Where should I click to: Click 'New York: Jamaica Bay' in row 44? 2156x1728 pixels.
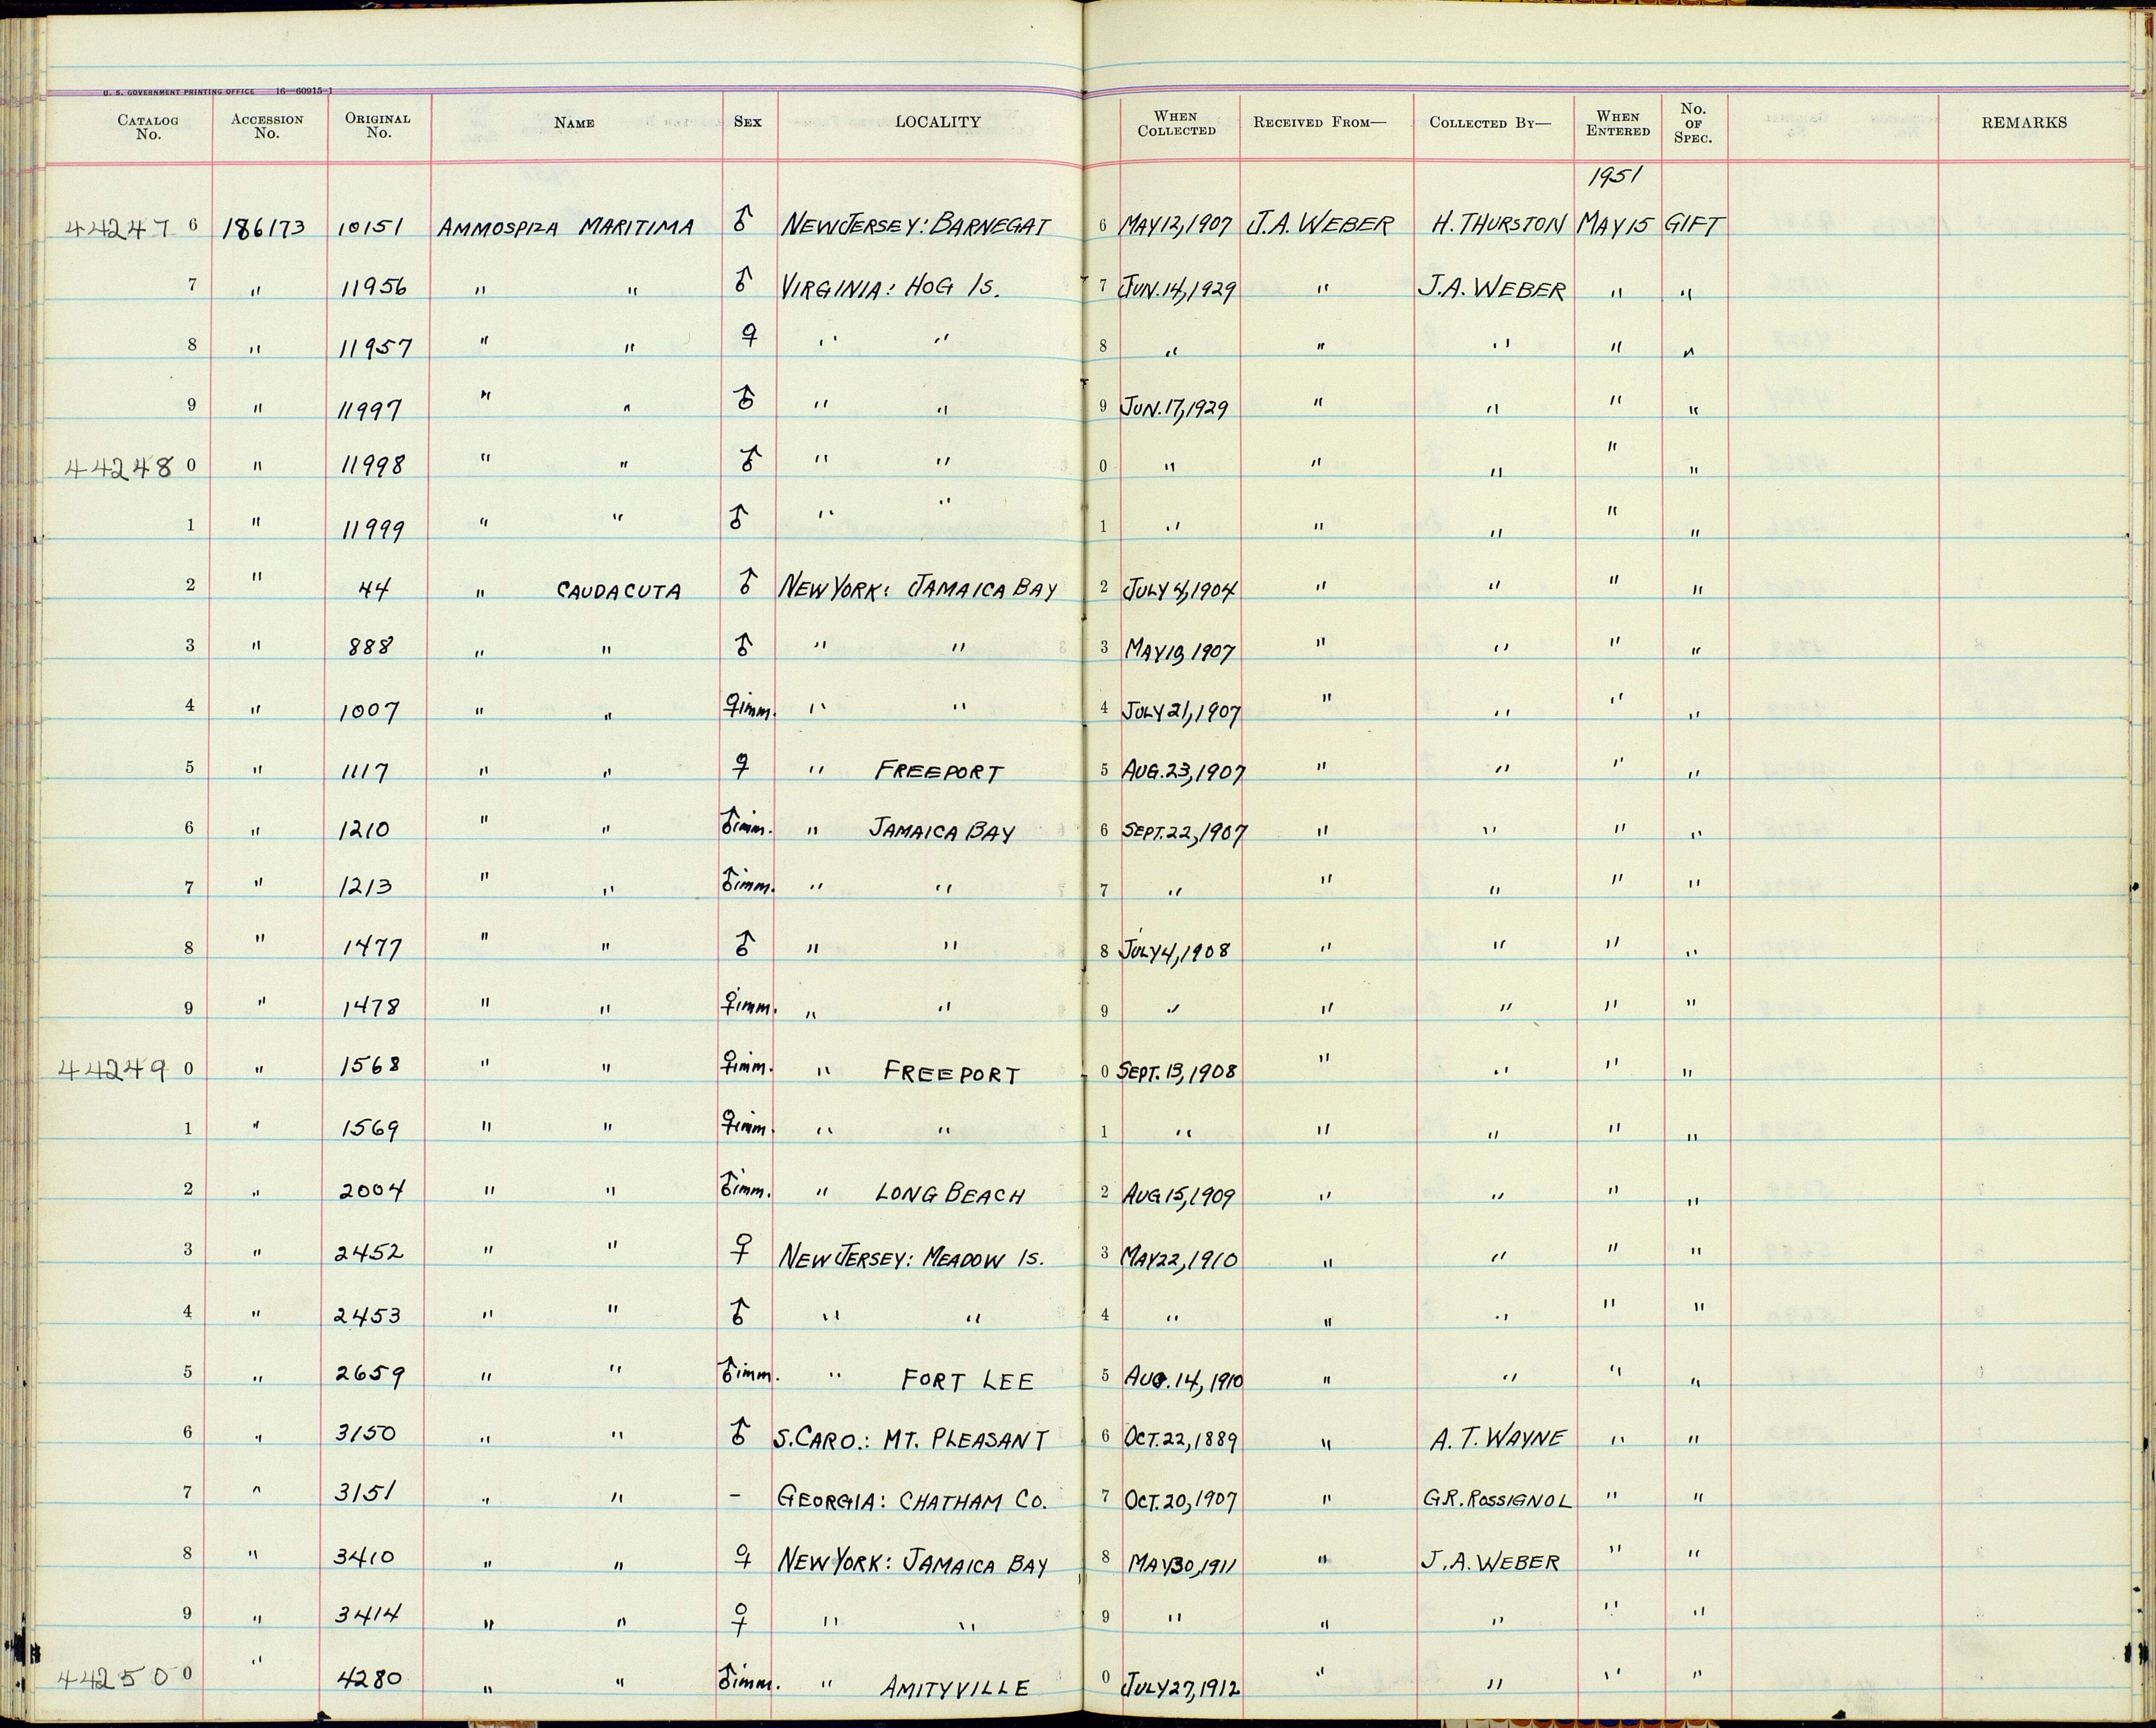point(918,588)
